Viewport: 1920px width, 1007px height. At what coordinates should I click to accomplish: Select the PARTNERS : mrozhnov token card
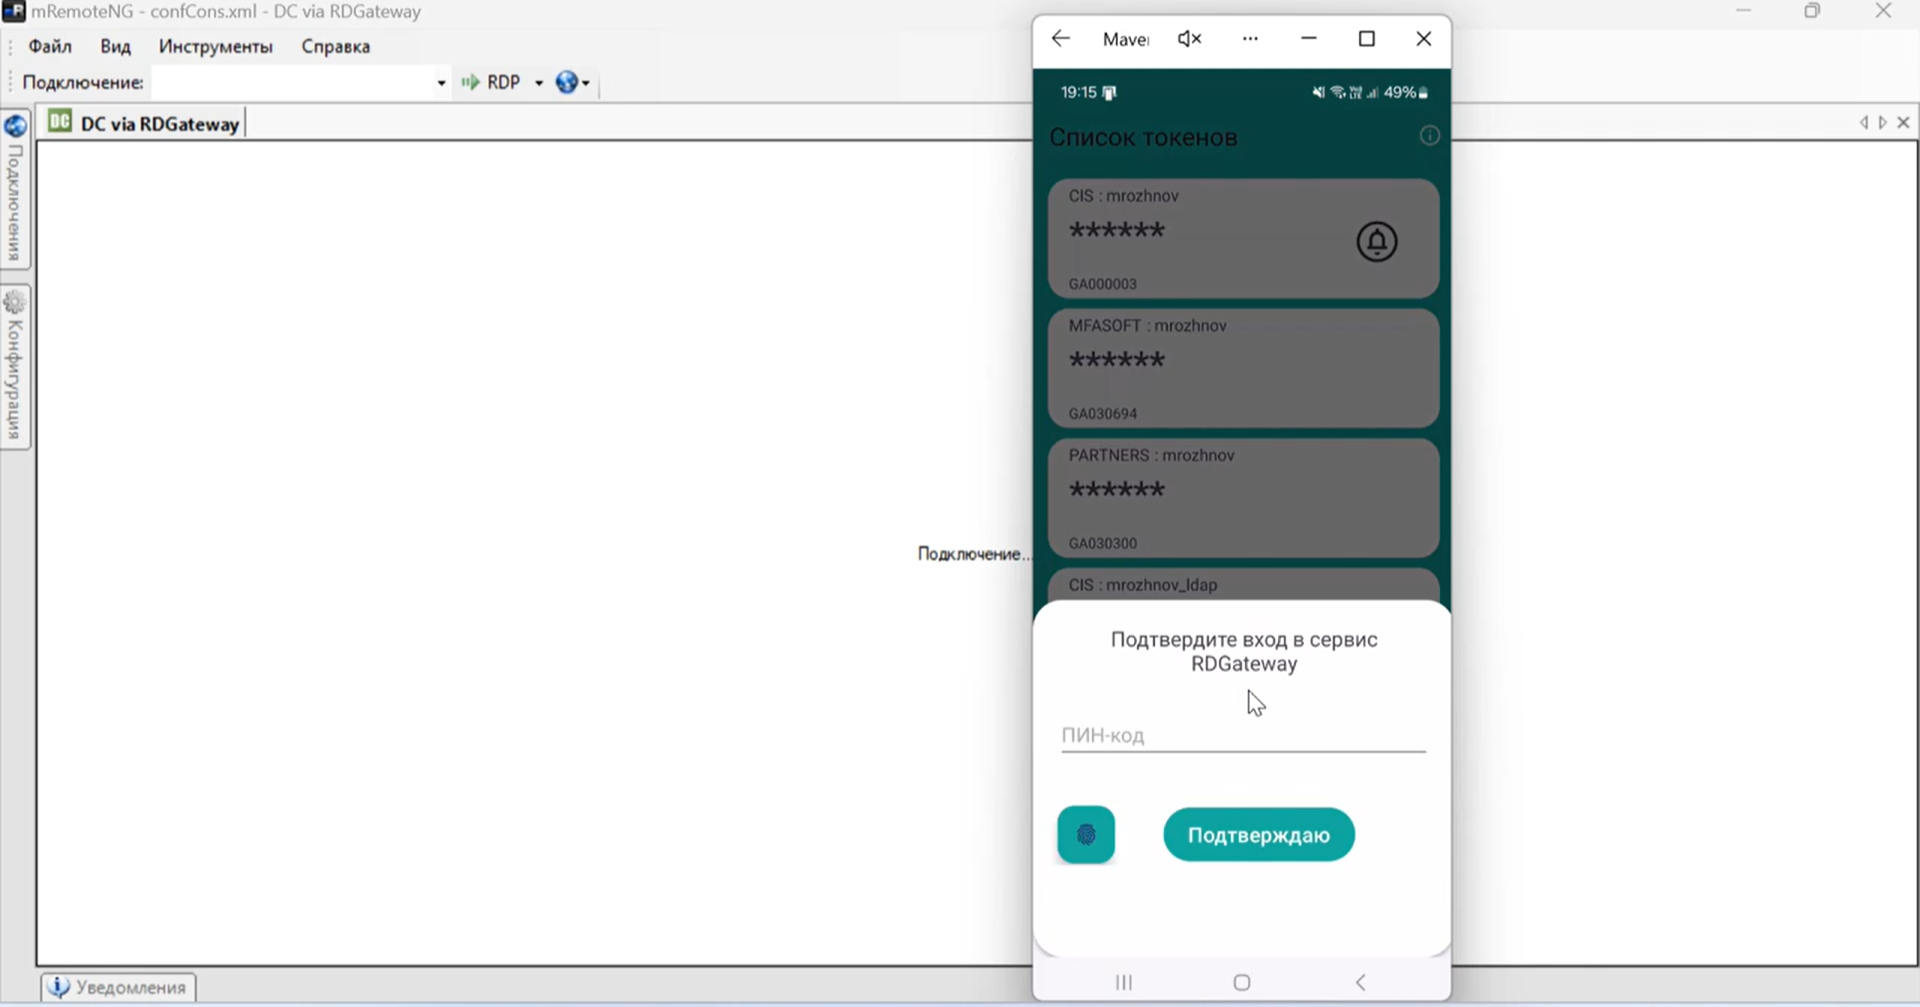pos(1243,498)
